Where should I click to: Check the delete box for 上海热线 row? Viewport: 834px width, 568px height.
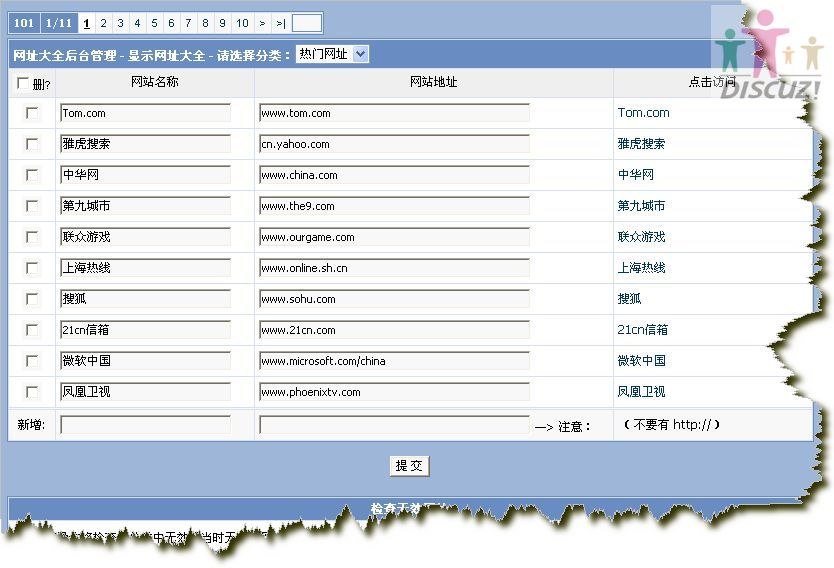point(32,268)
